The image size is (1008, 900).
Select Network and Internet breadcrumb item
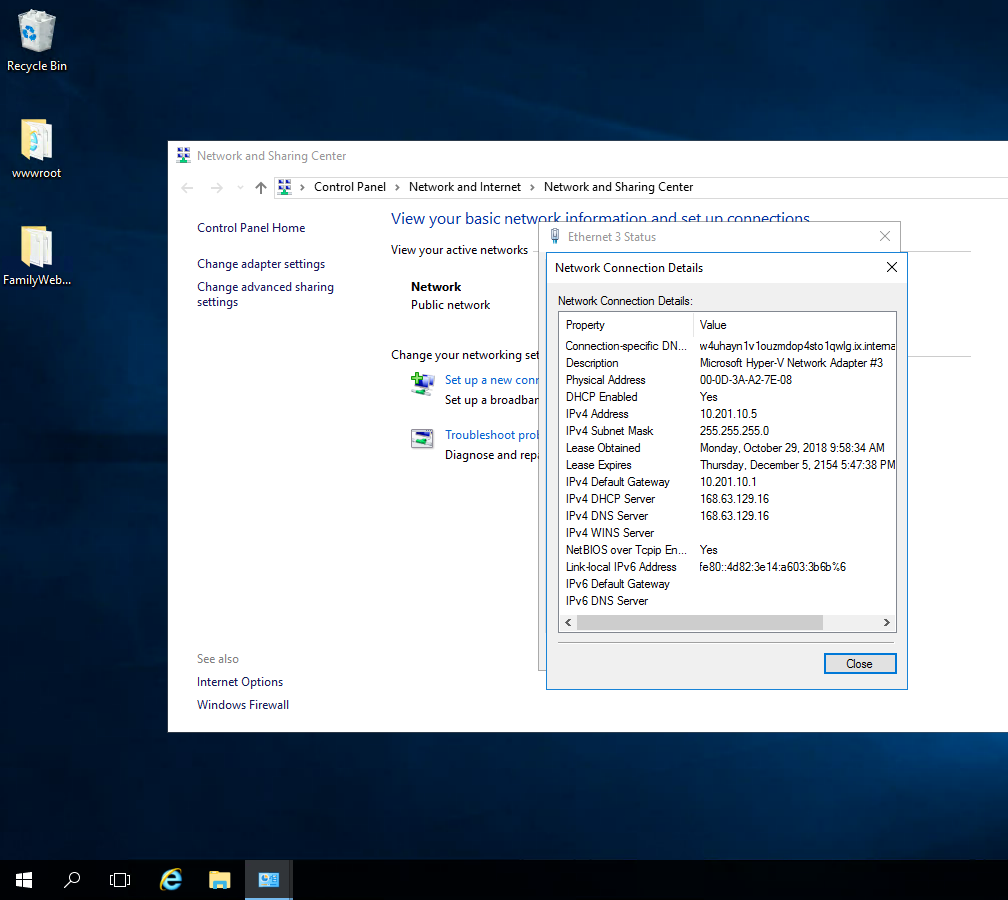464,187
